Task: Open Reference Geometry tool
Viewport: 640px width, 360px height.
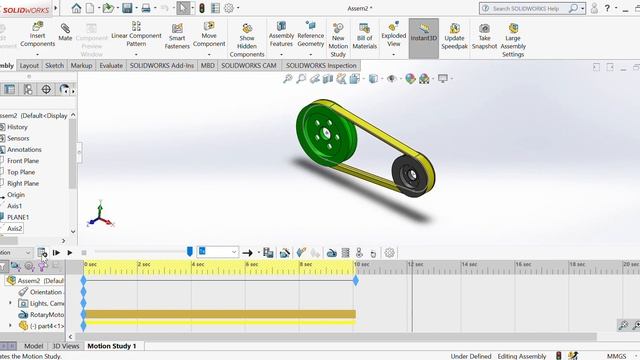Action: [311, 34]
